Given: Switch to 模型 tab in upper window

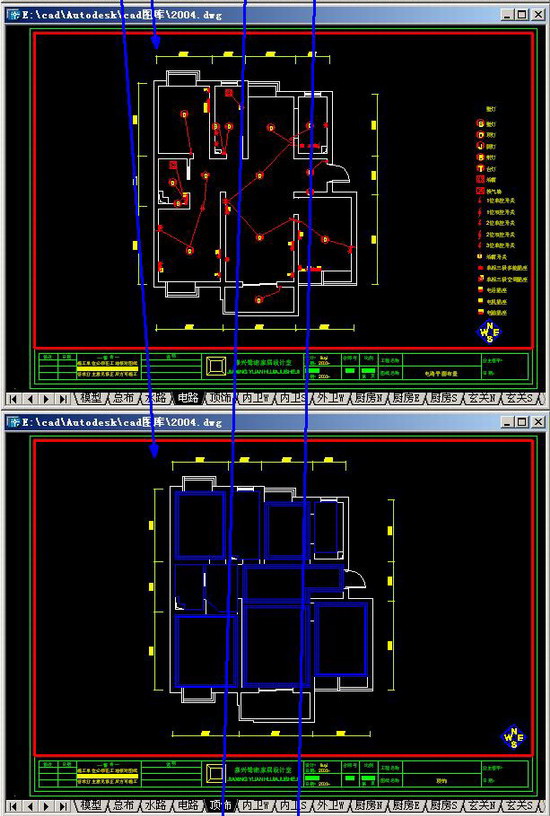Looking at the screenshot, I should click(91, 399).
